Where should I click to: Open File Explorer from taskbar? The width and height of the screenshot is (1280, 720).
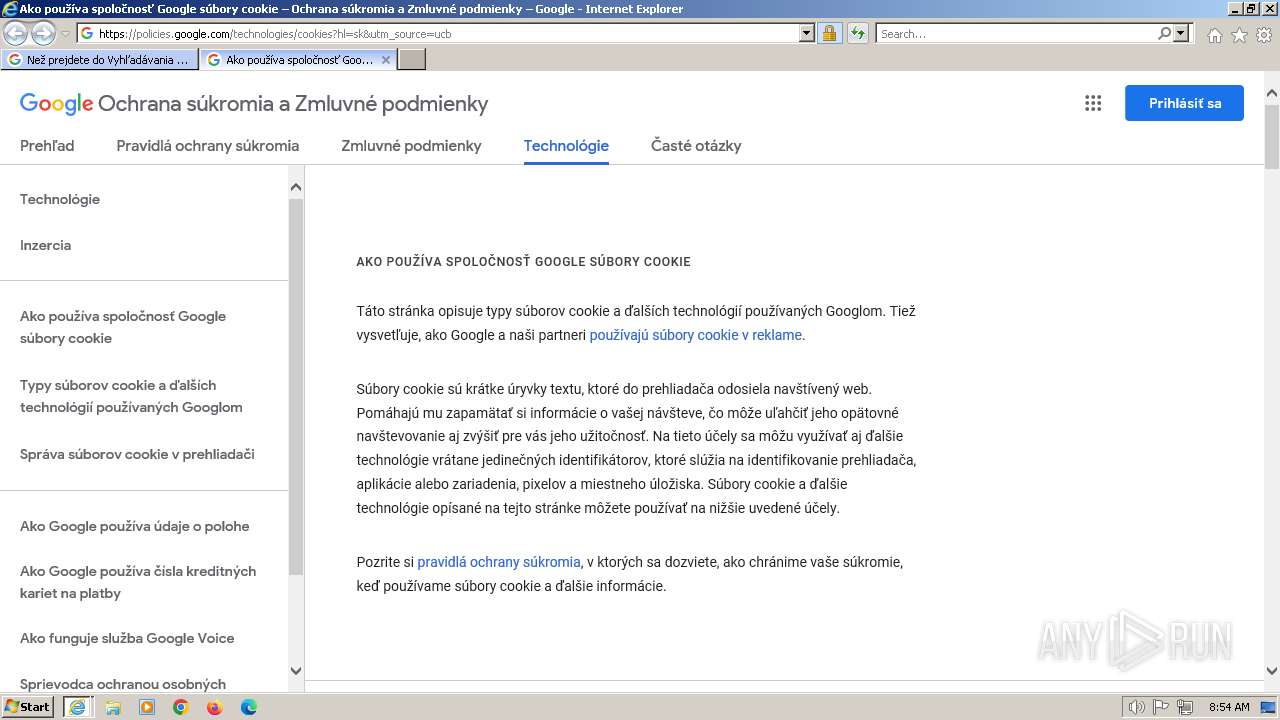click(113, 707)
